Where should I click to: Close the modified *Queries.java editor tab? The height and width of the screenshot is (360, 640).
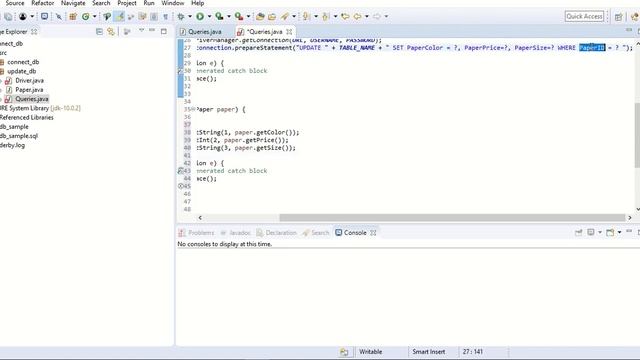289,31
